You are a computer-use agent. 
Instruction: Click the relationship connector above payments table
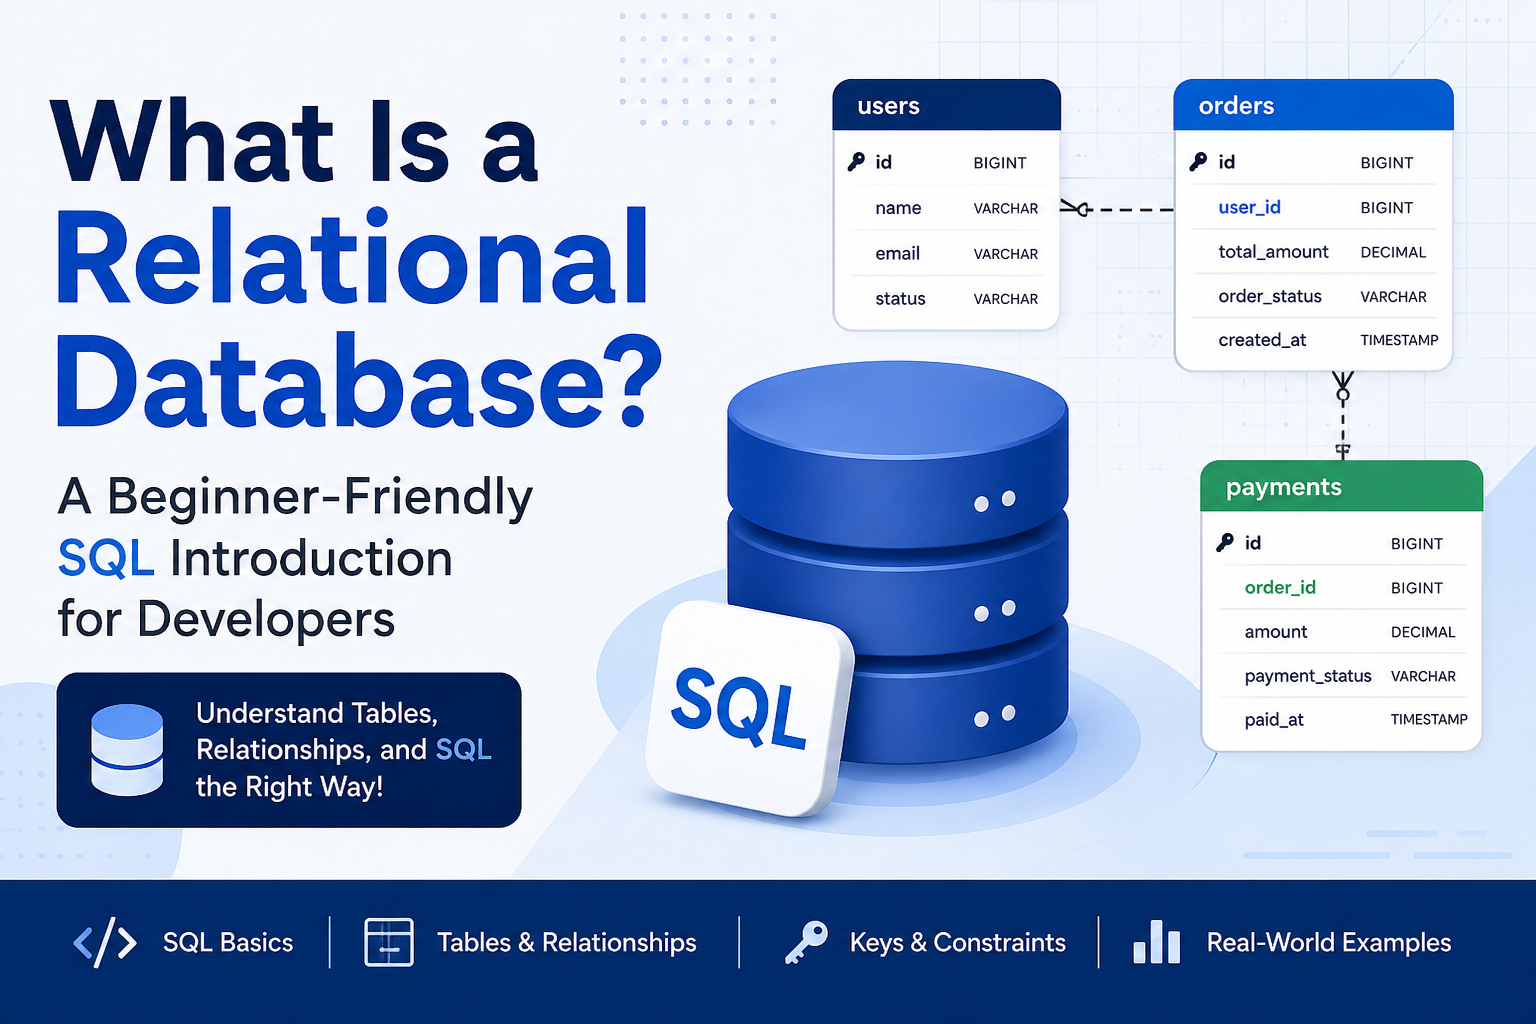[x=1343, y=415]
